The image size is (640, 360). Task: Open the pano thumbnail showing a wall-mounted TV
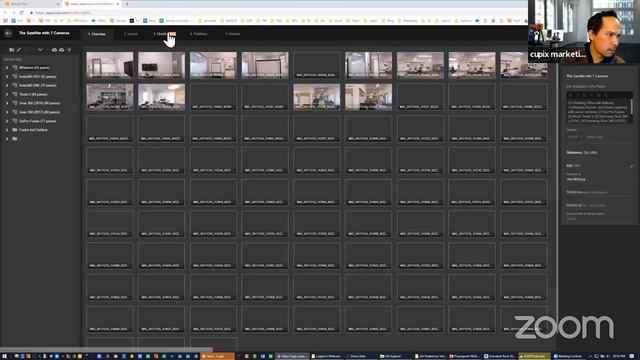pos(161,64)
